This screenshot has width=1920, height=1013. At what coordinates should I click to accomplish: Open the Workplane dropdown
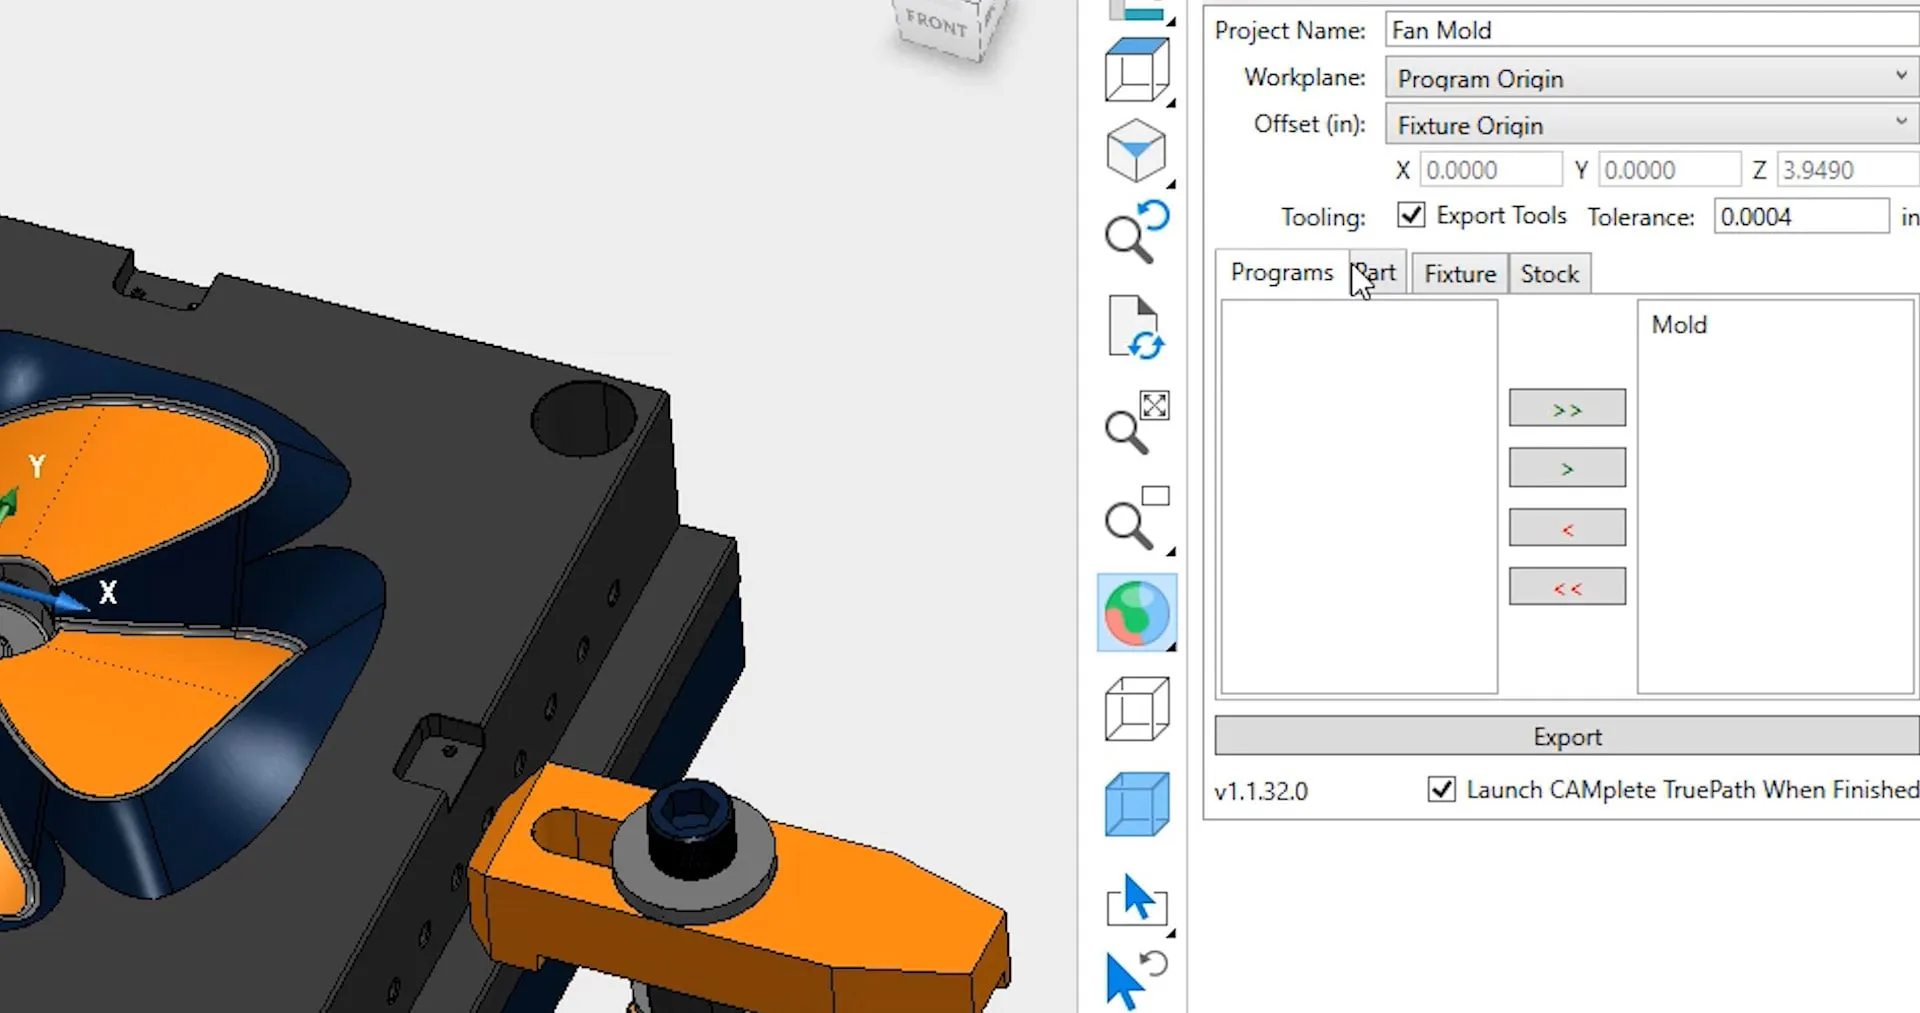(x=1651, y=78)
